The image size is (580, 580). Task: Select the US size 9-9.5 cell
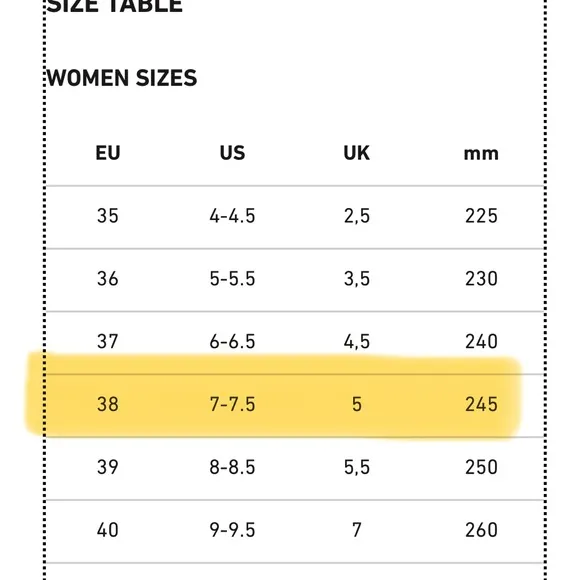click(x=232, y=530)
